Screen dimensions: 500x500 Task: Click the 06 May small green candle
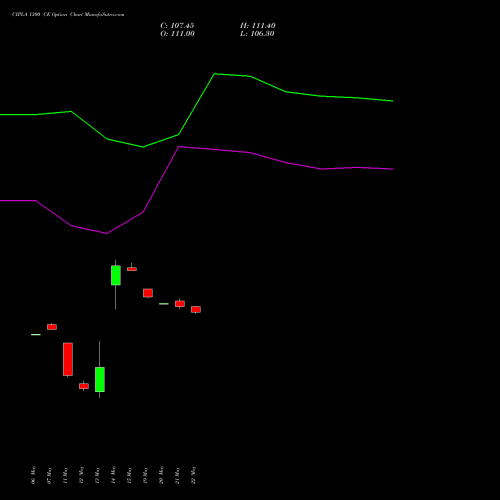36,334
